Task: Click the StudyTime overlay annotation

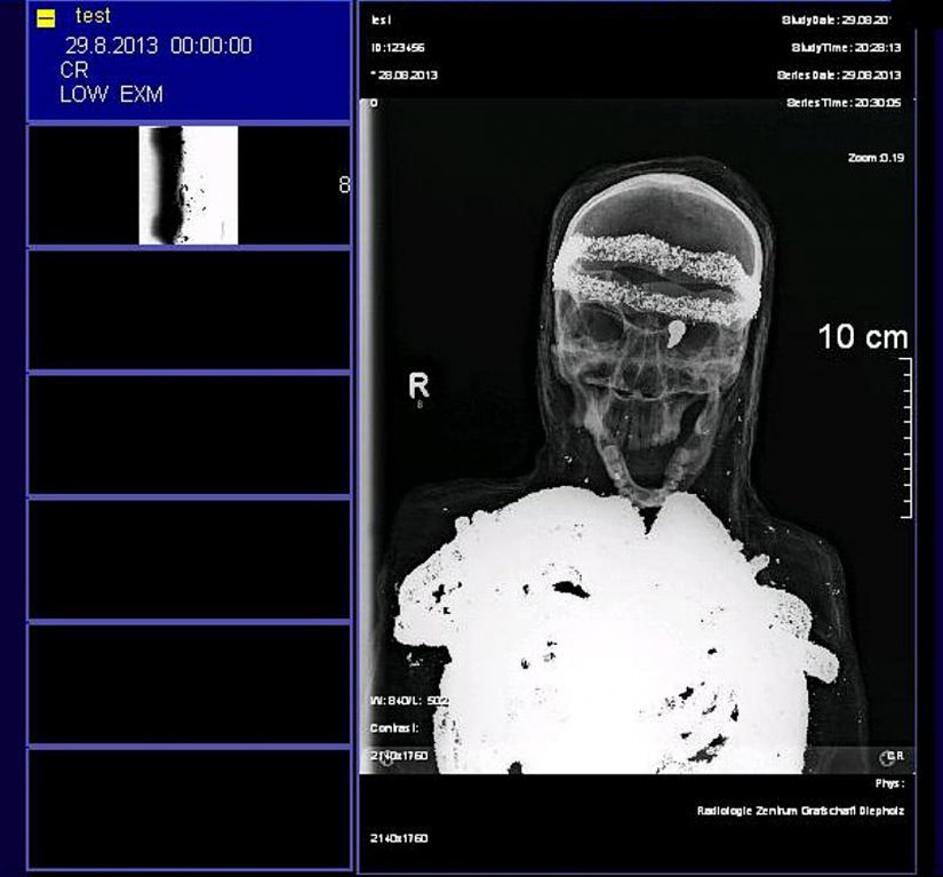Action: pyautogui.click(x=846, y=47)
